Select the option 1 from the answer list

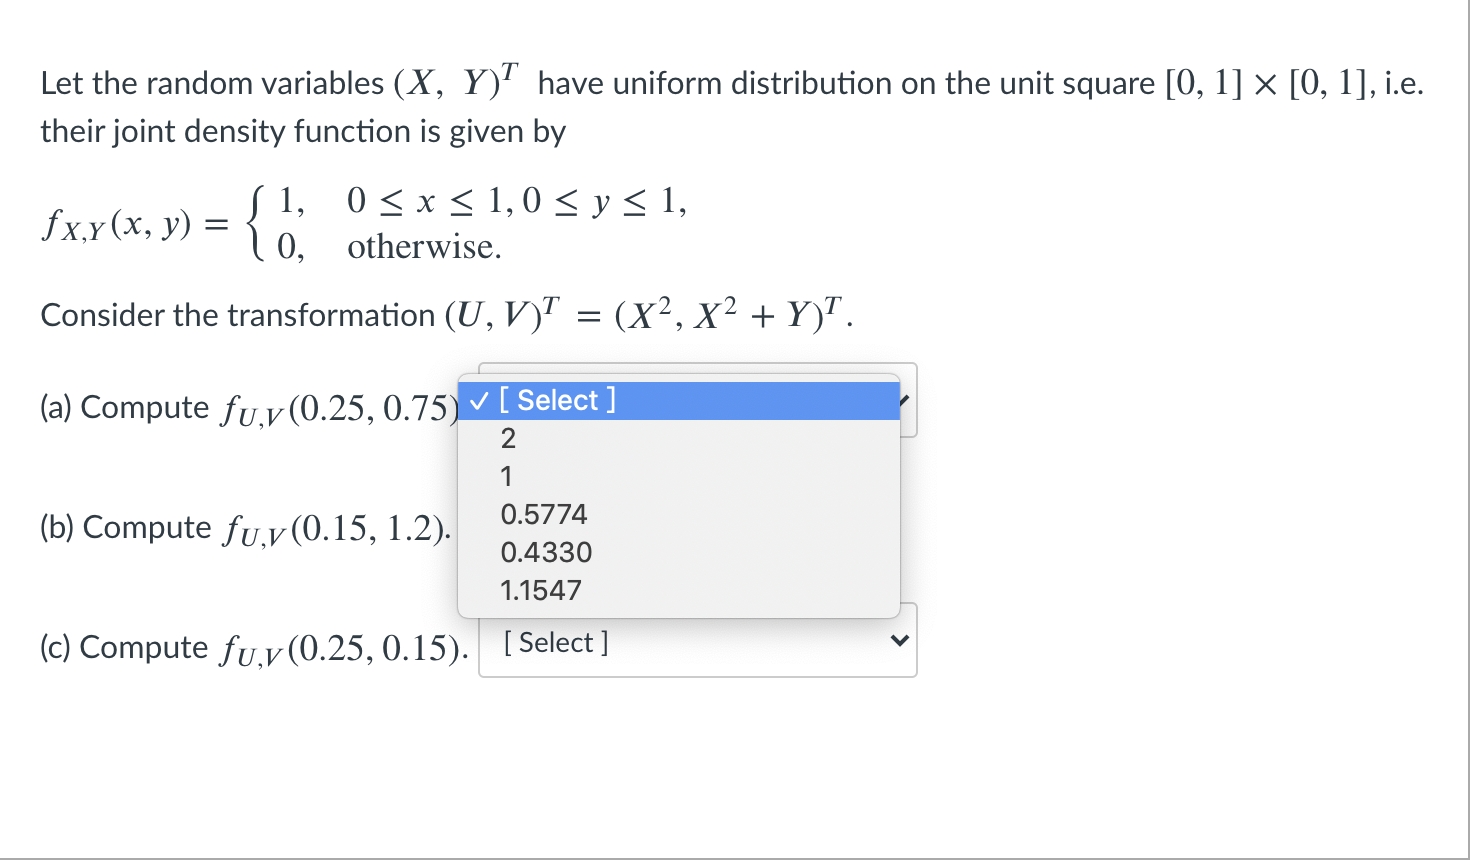507,476
